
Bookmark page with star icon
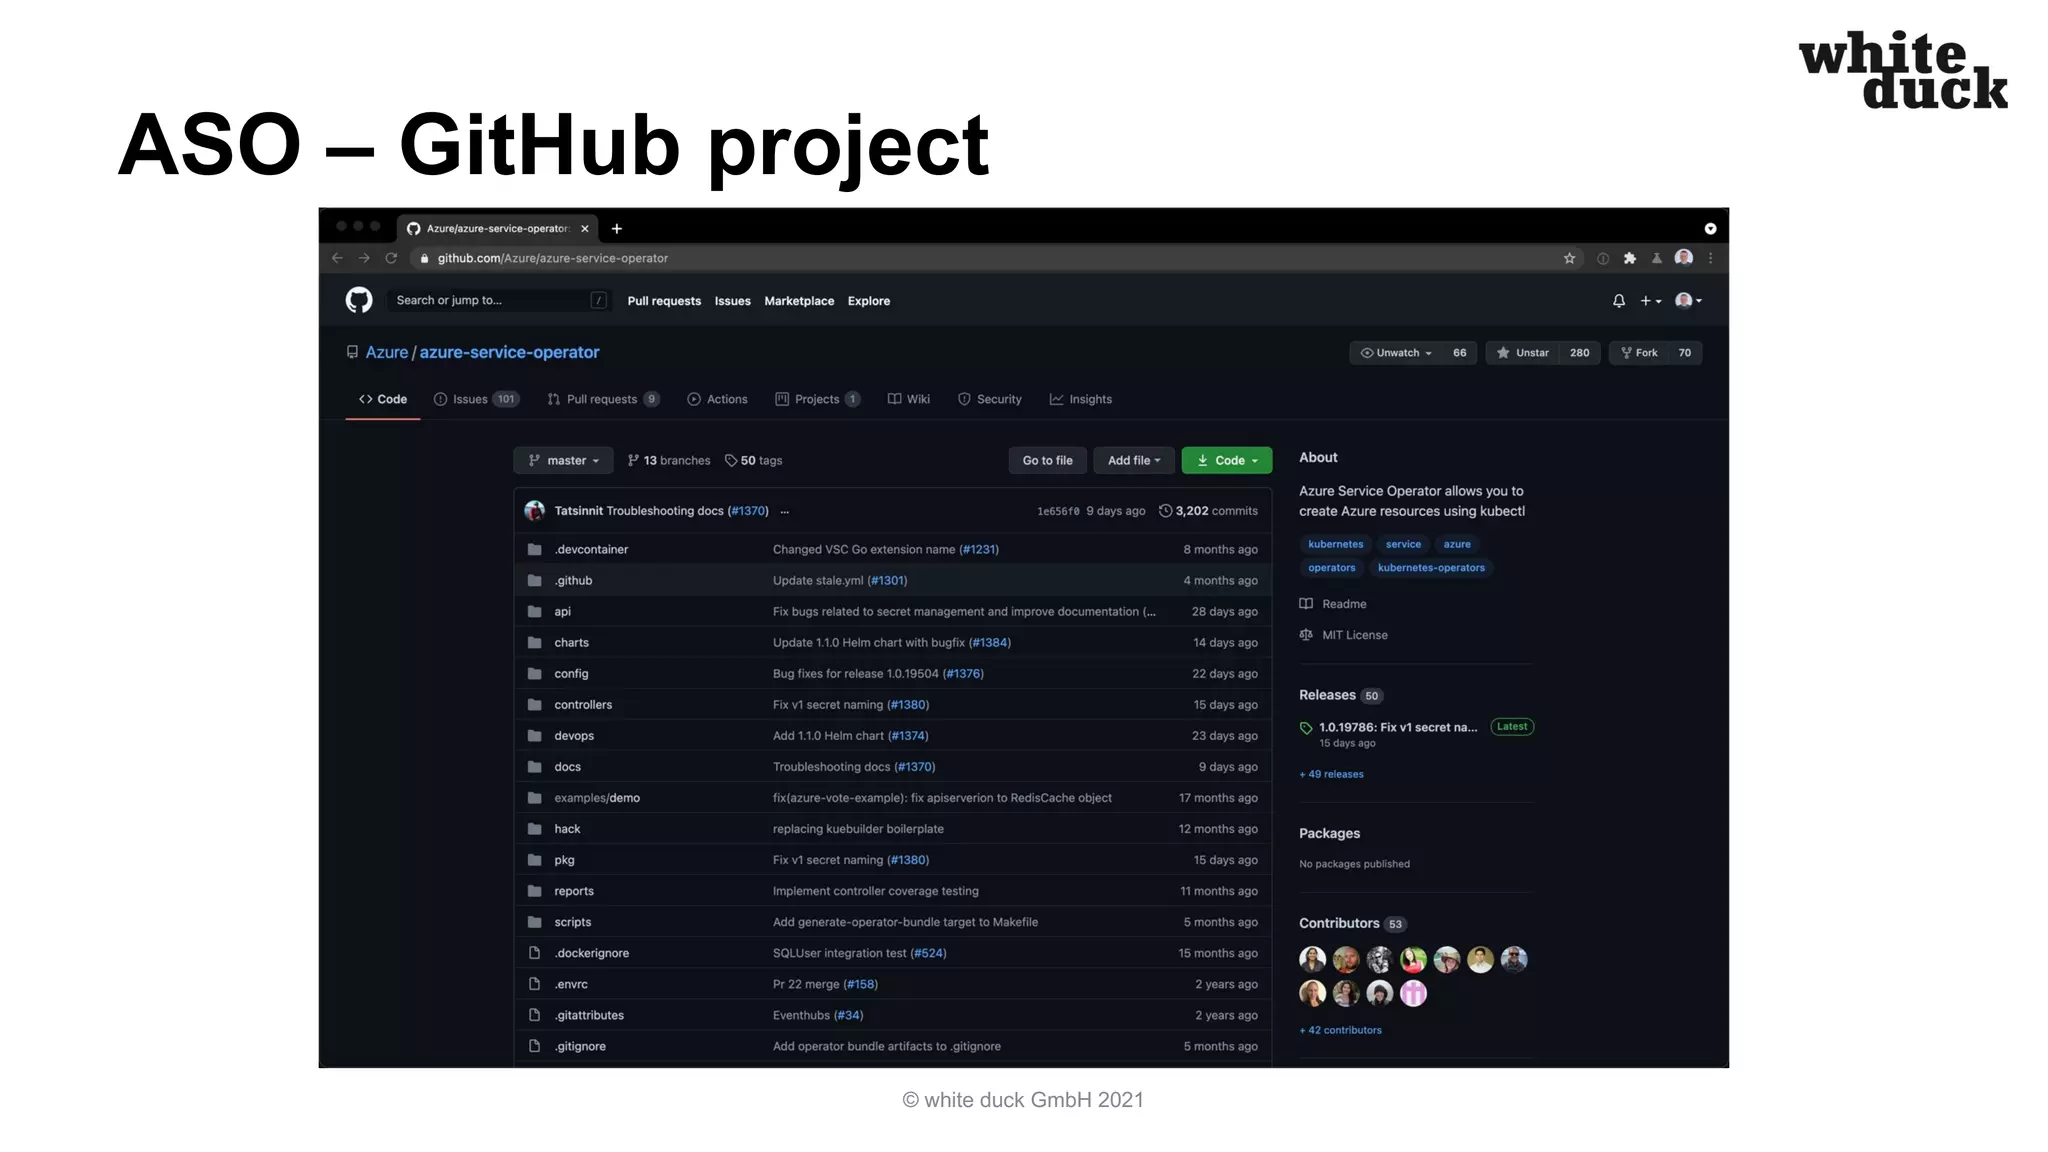1570,258
